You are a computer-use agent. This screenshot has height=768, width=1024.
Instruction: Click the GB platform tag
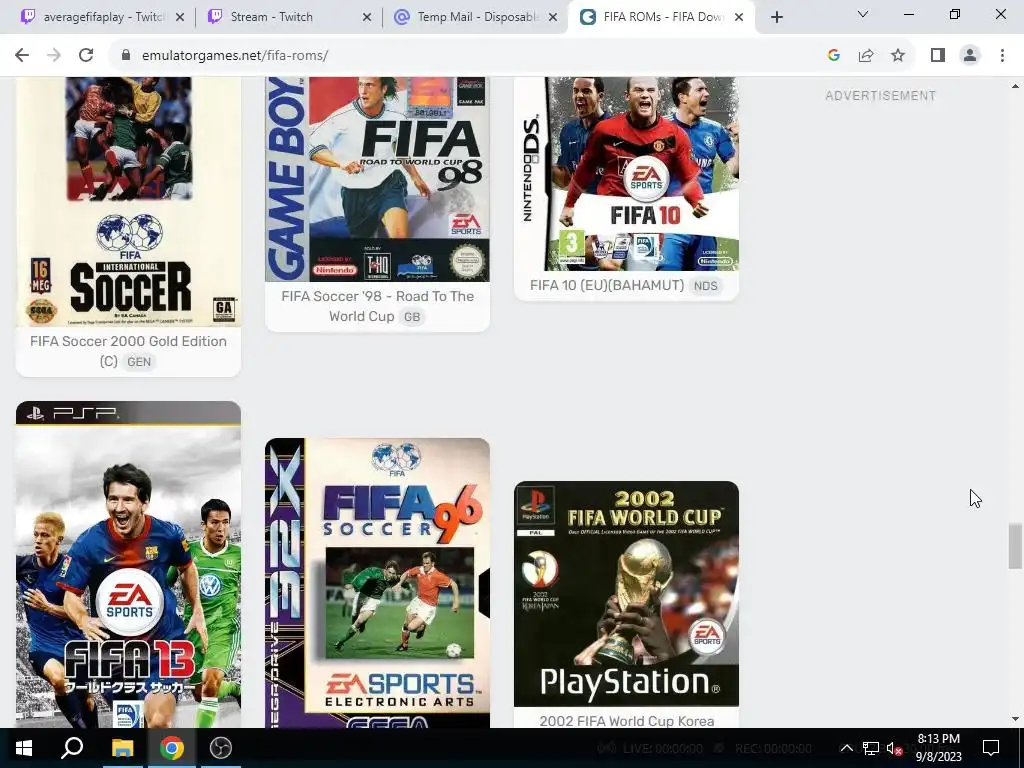pyautogui.click(x=412, y=317)
